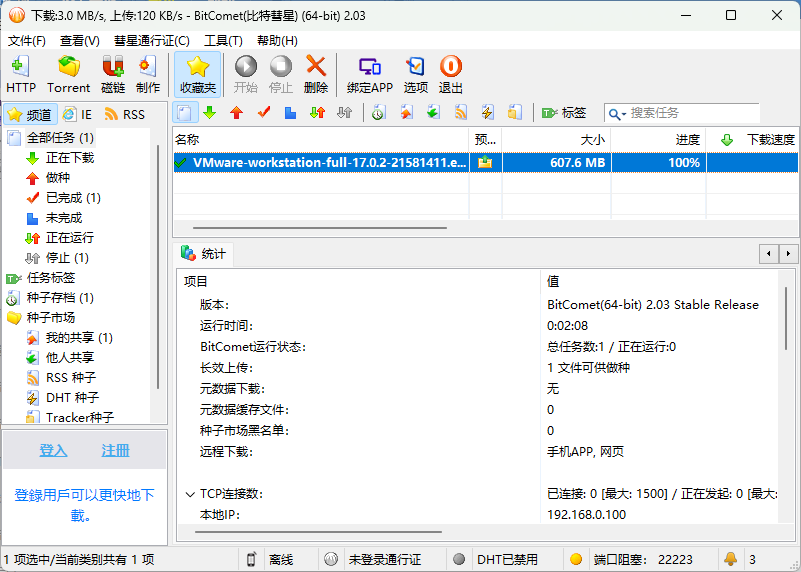The height and width of the screenshot is (572, 801).
Task: Select the VMware-workstation-full task row
Action: (x=485, y=163)
